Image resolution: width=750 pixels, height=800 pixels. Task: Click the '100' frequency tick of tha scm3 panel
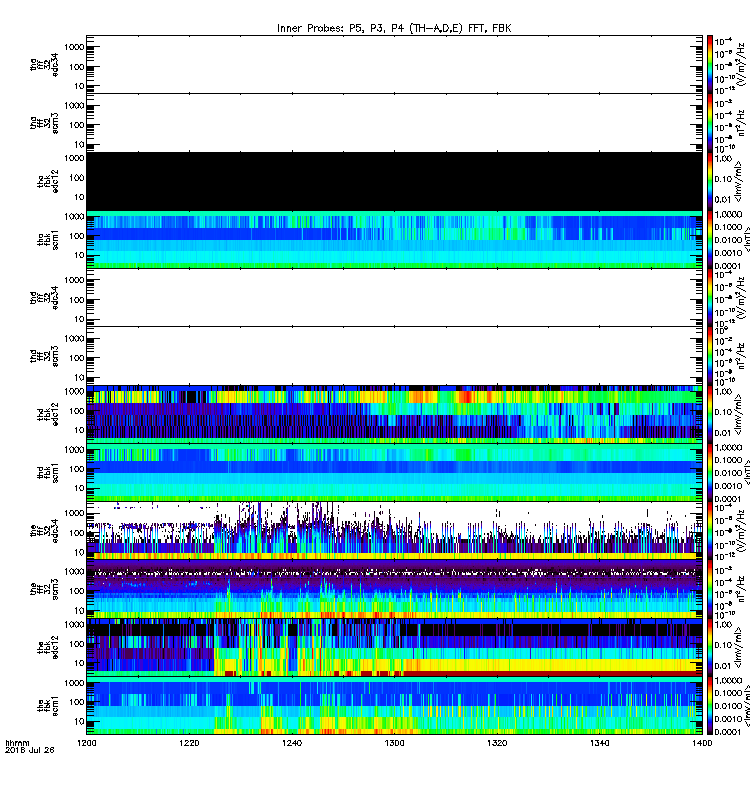[x=77, y=126]
